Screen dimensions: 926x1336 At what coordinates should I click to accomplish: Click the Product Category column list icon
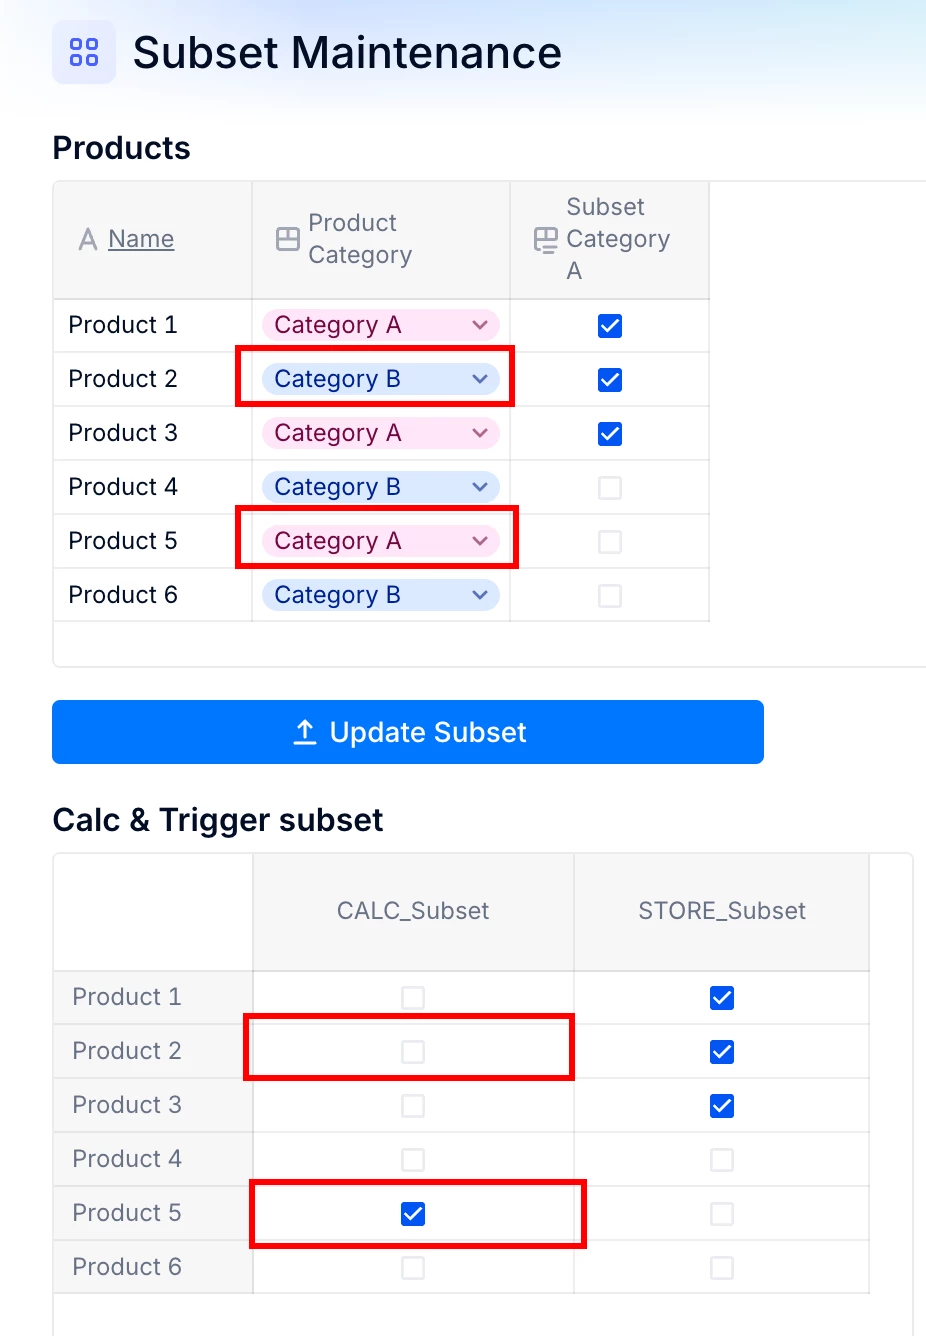288,239
